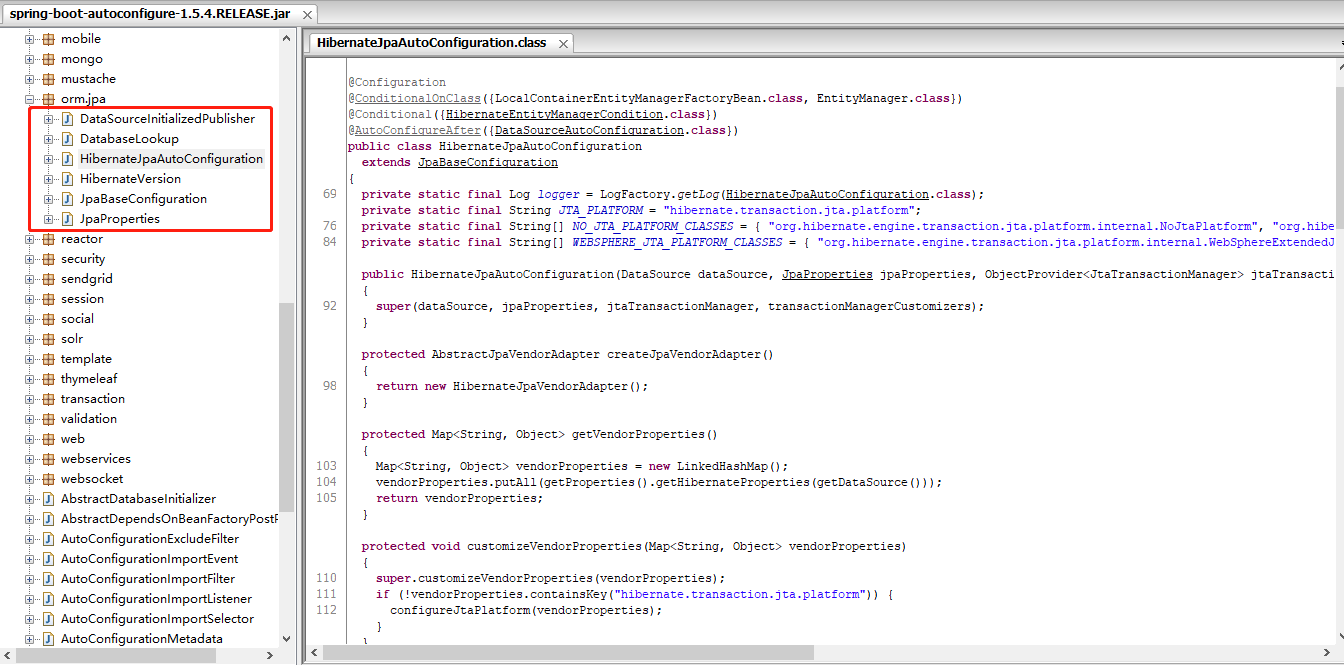Select the JpaBaseConfiguration label in the tree
This screenshot has height=665, width=1344.
143,199
